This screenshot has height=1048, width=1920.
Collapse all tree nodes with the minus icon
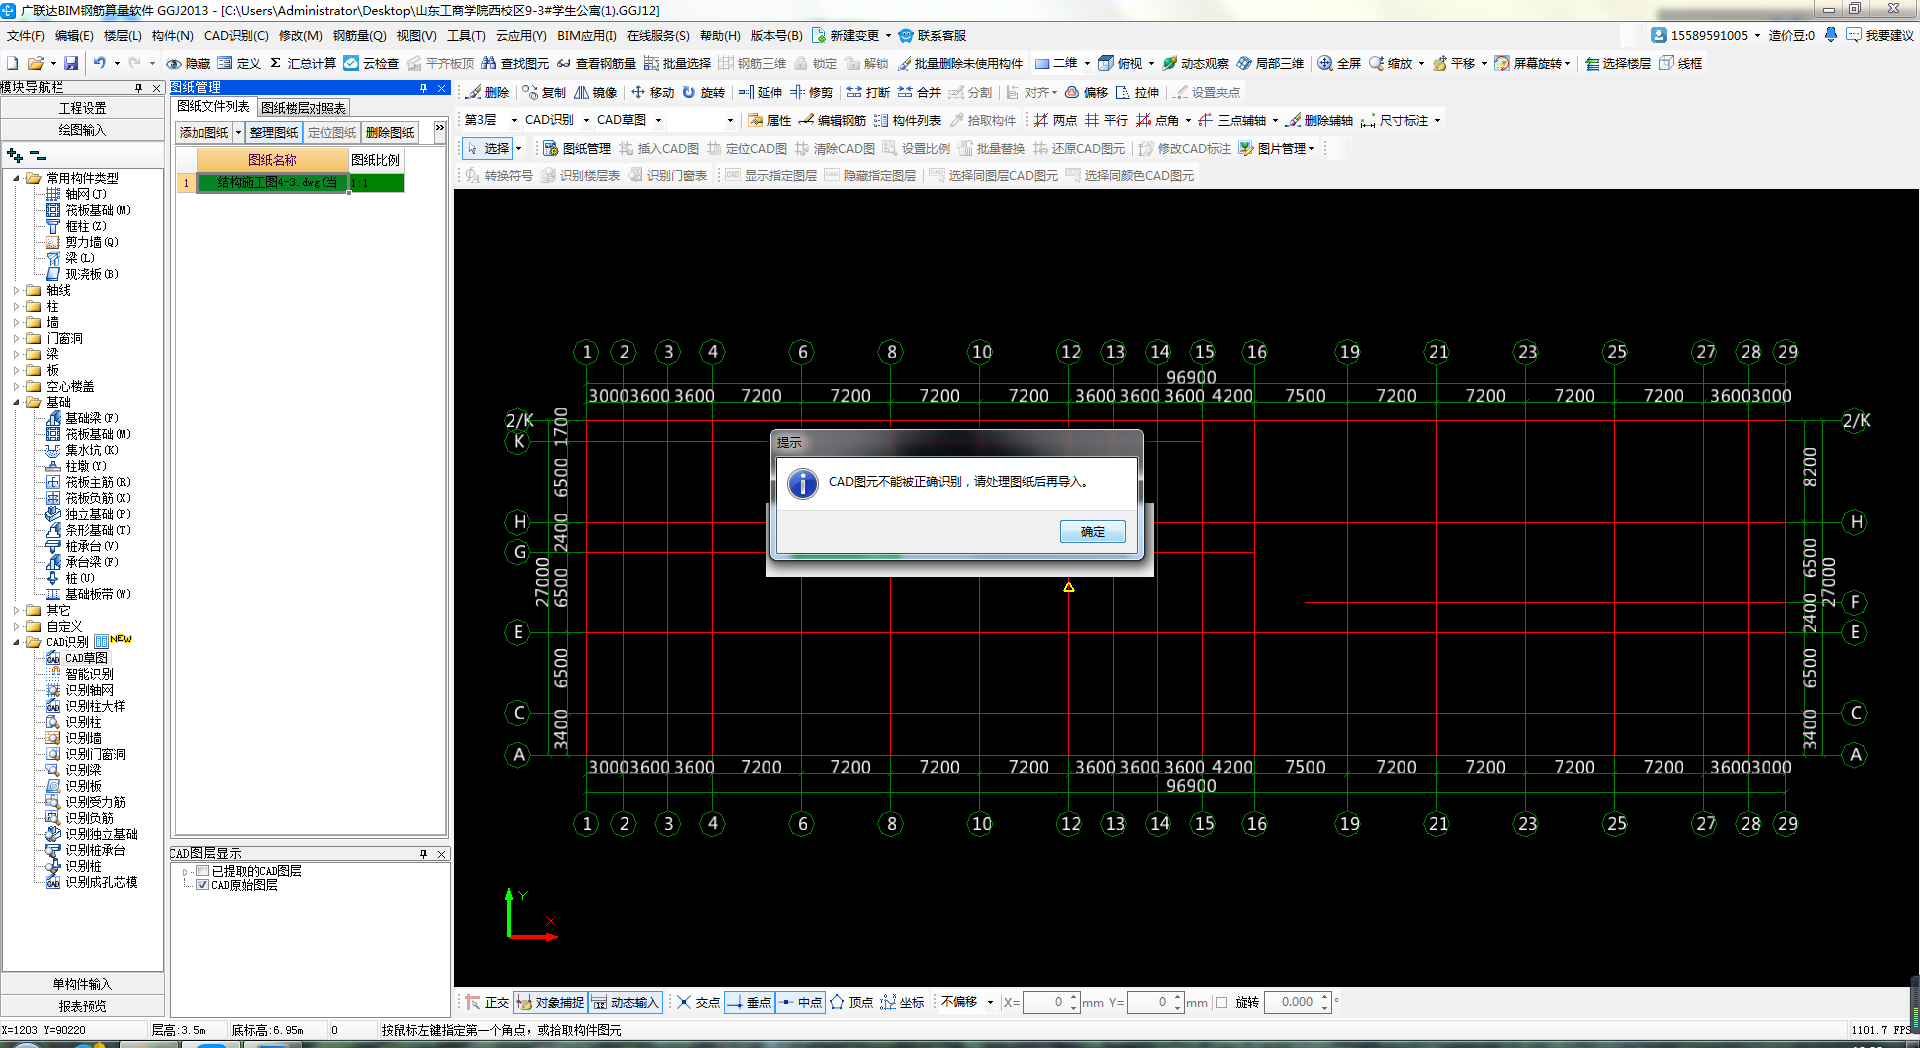[38, 155]
